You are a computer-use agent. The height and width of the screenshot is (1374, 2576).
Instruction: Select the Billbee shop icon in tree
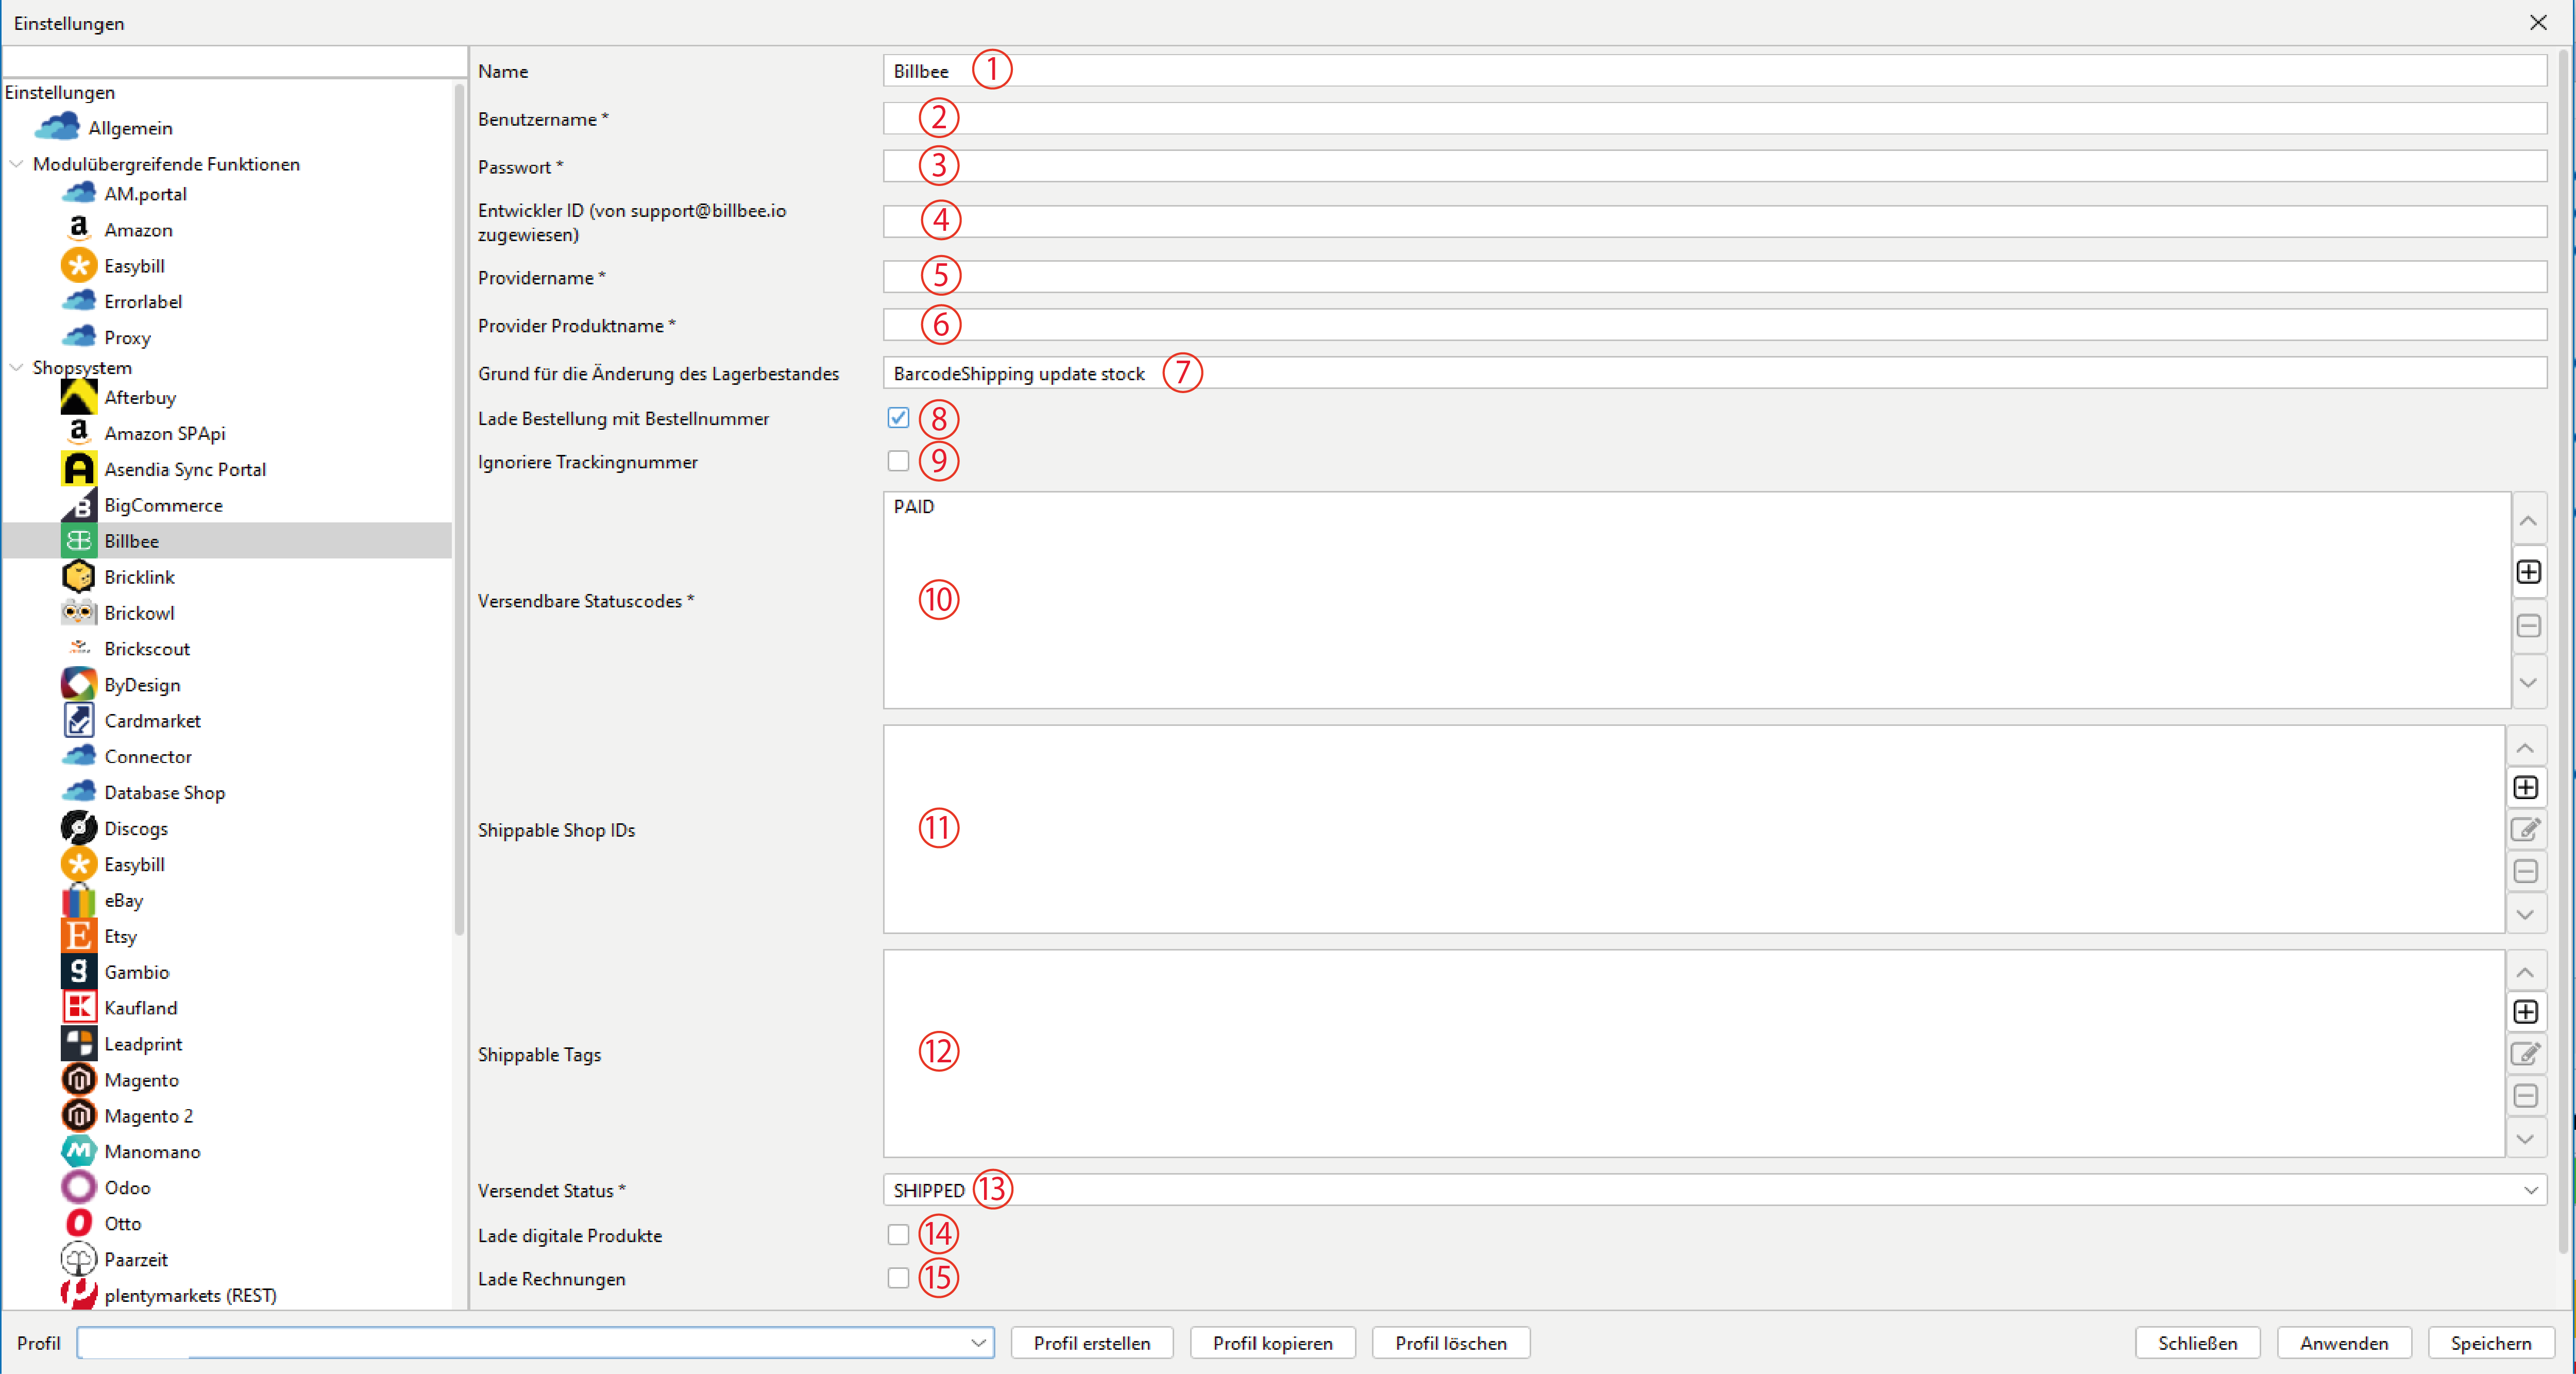pyautogui.click(x=78, y=541)
